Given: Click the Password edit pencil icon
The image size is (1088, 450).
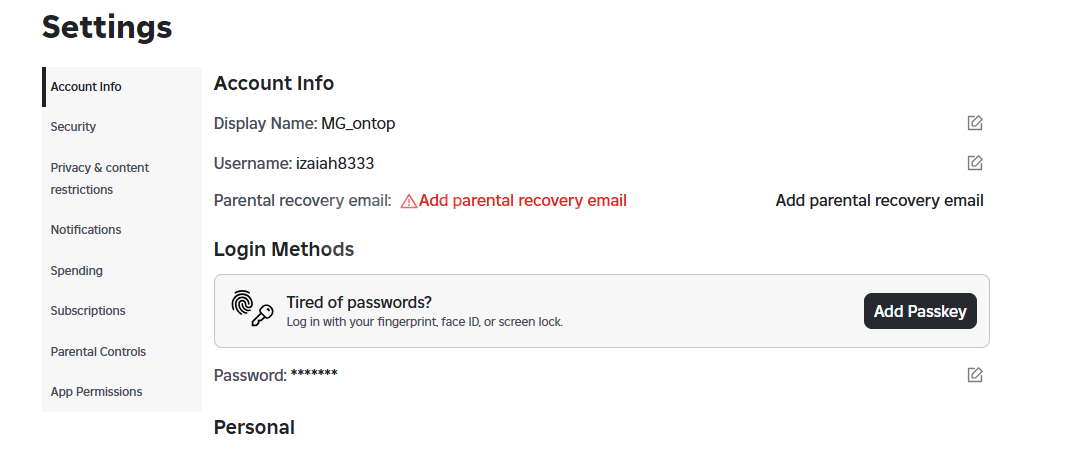Looking at the screenshot, I should (x=974, y=375).
